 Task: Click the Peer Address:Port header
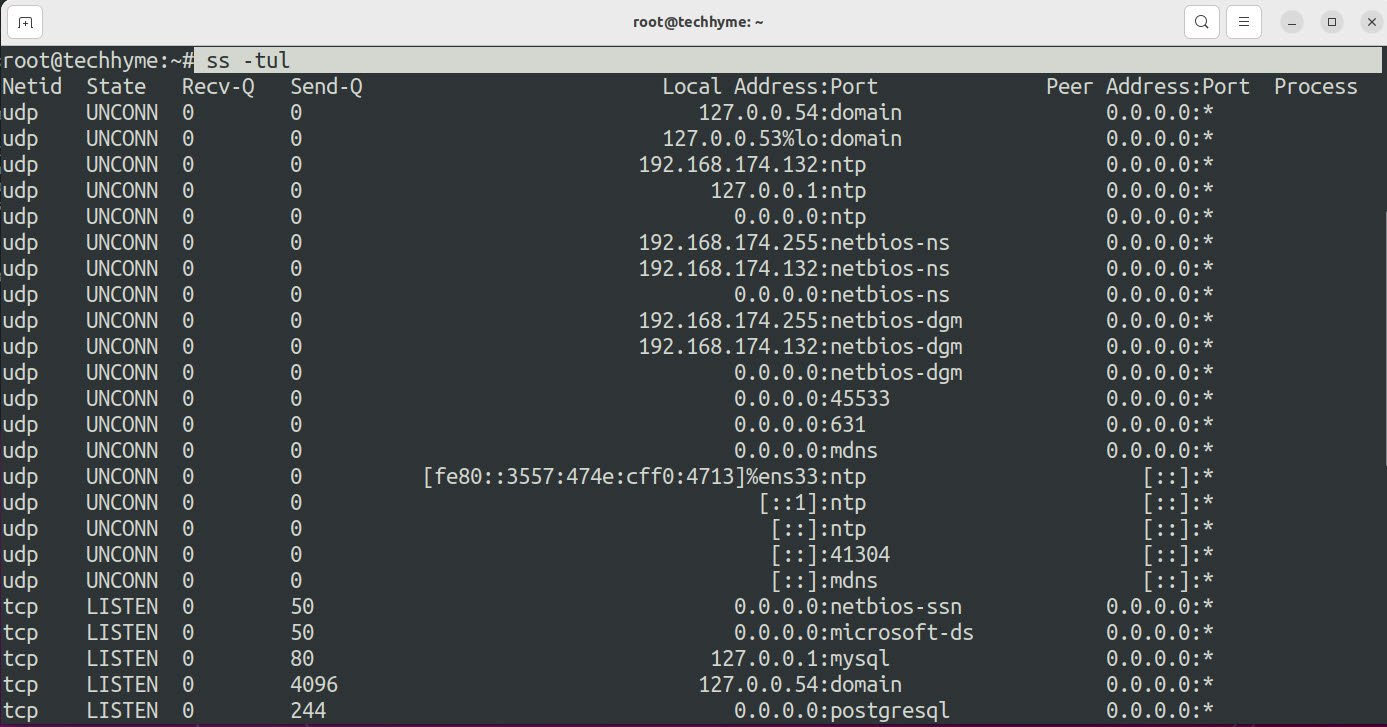coord(1148,87)
